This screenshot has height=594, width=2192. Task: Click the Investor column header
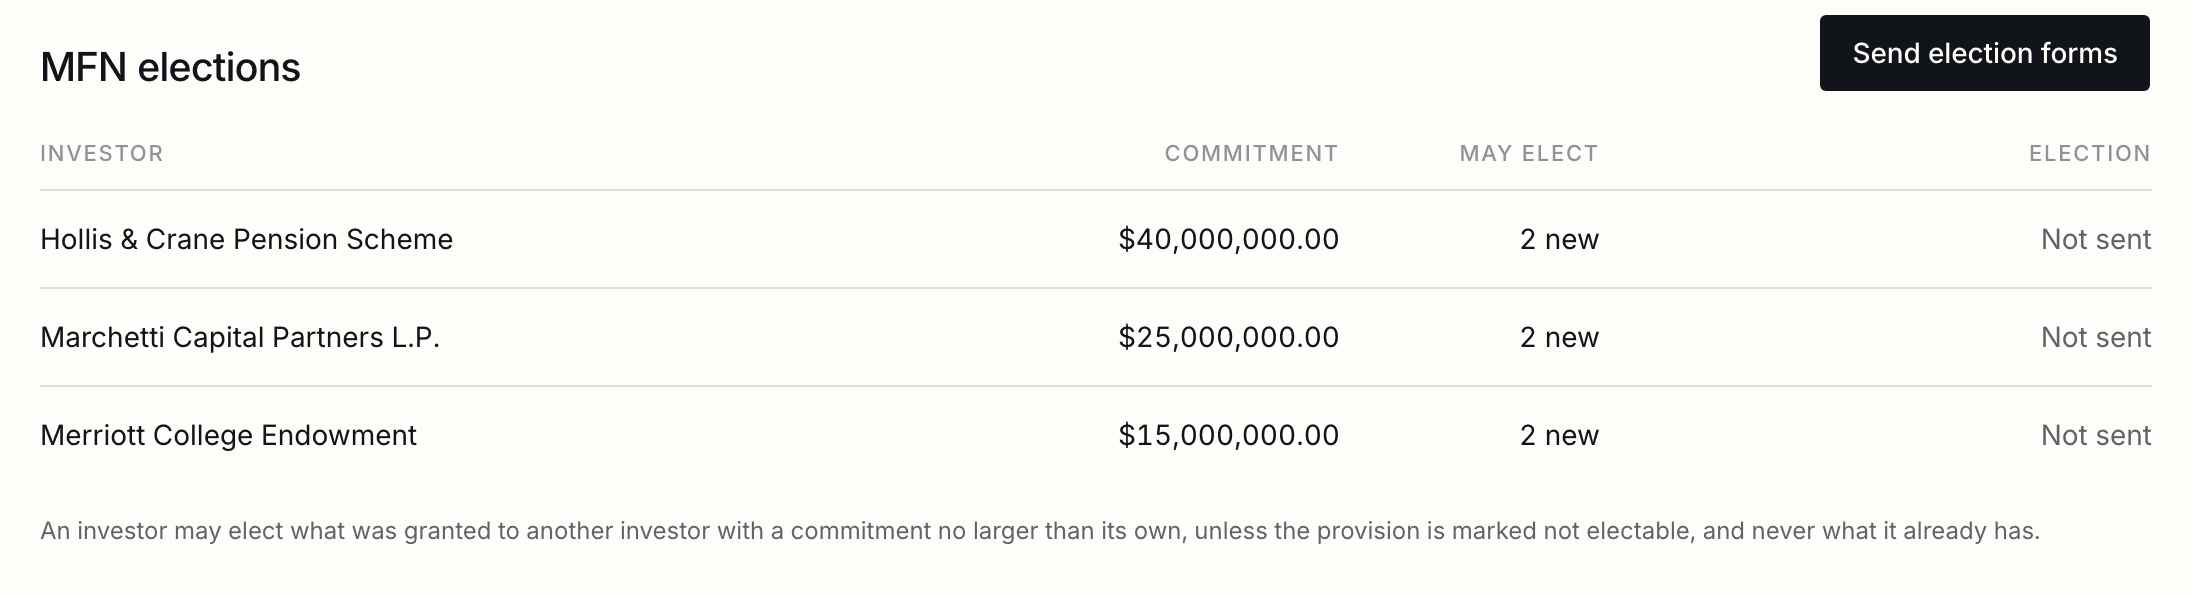pos(102,153)
